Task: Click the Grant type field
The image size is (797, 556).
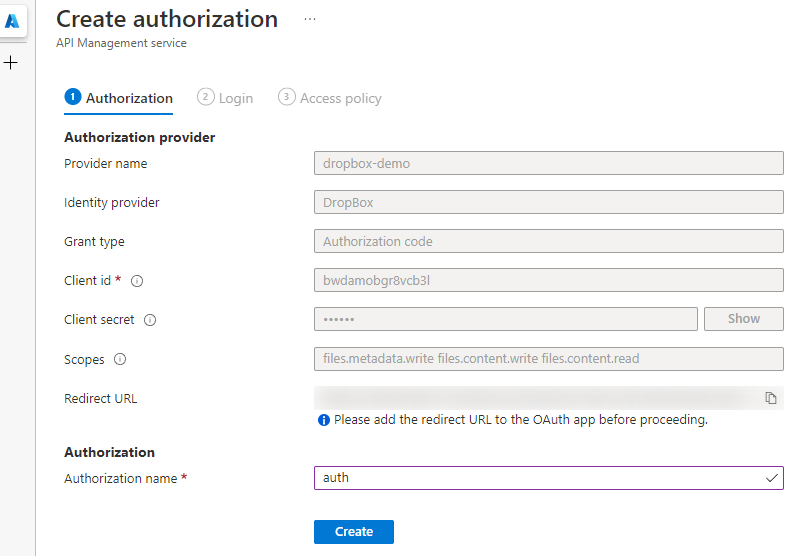Action: pyautogui.click(x=548, y=241)
